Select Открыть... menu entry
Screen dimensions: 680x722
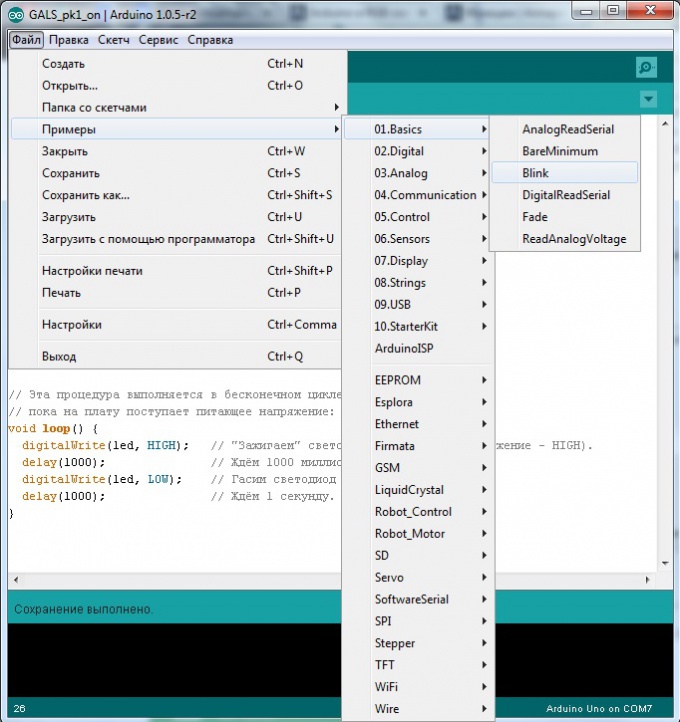point(176,86)
